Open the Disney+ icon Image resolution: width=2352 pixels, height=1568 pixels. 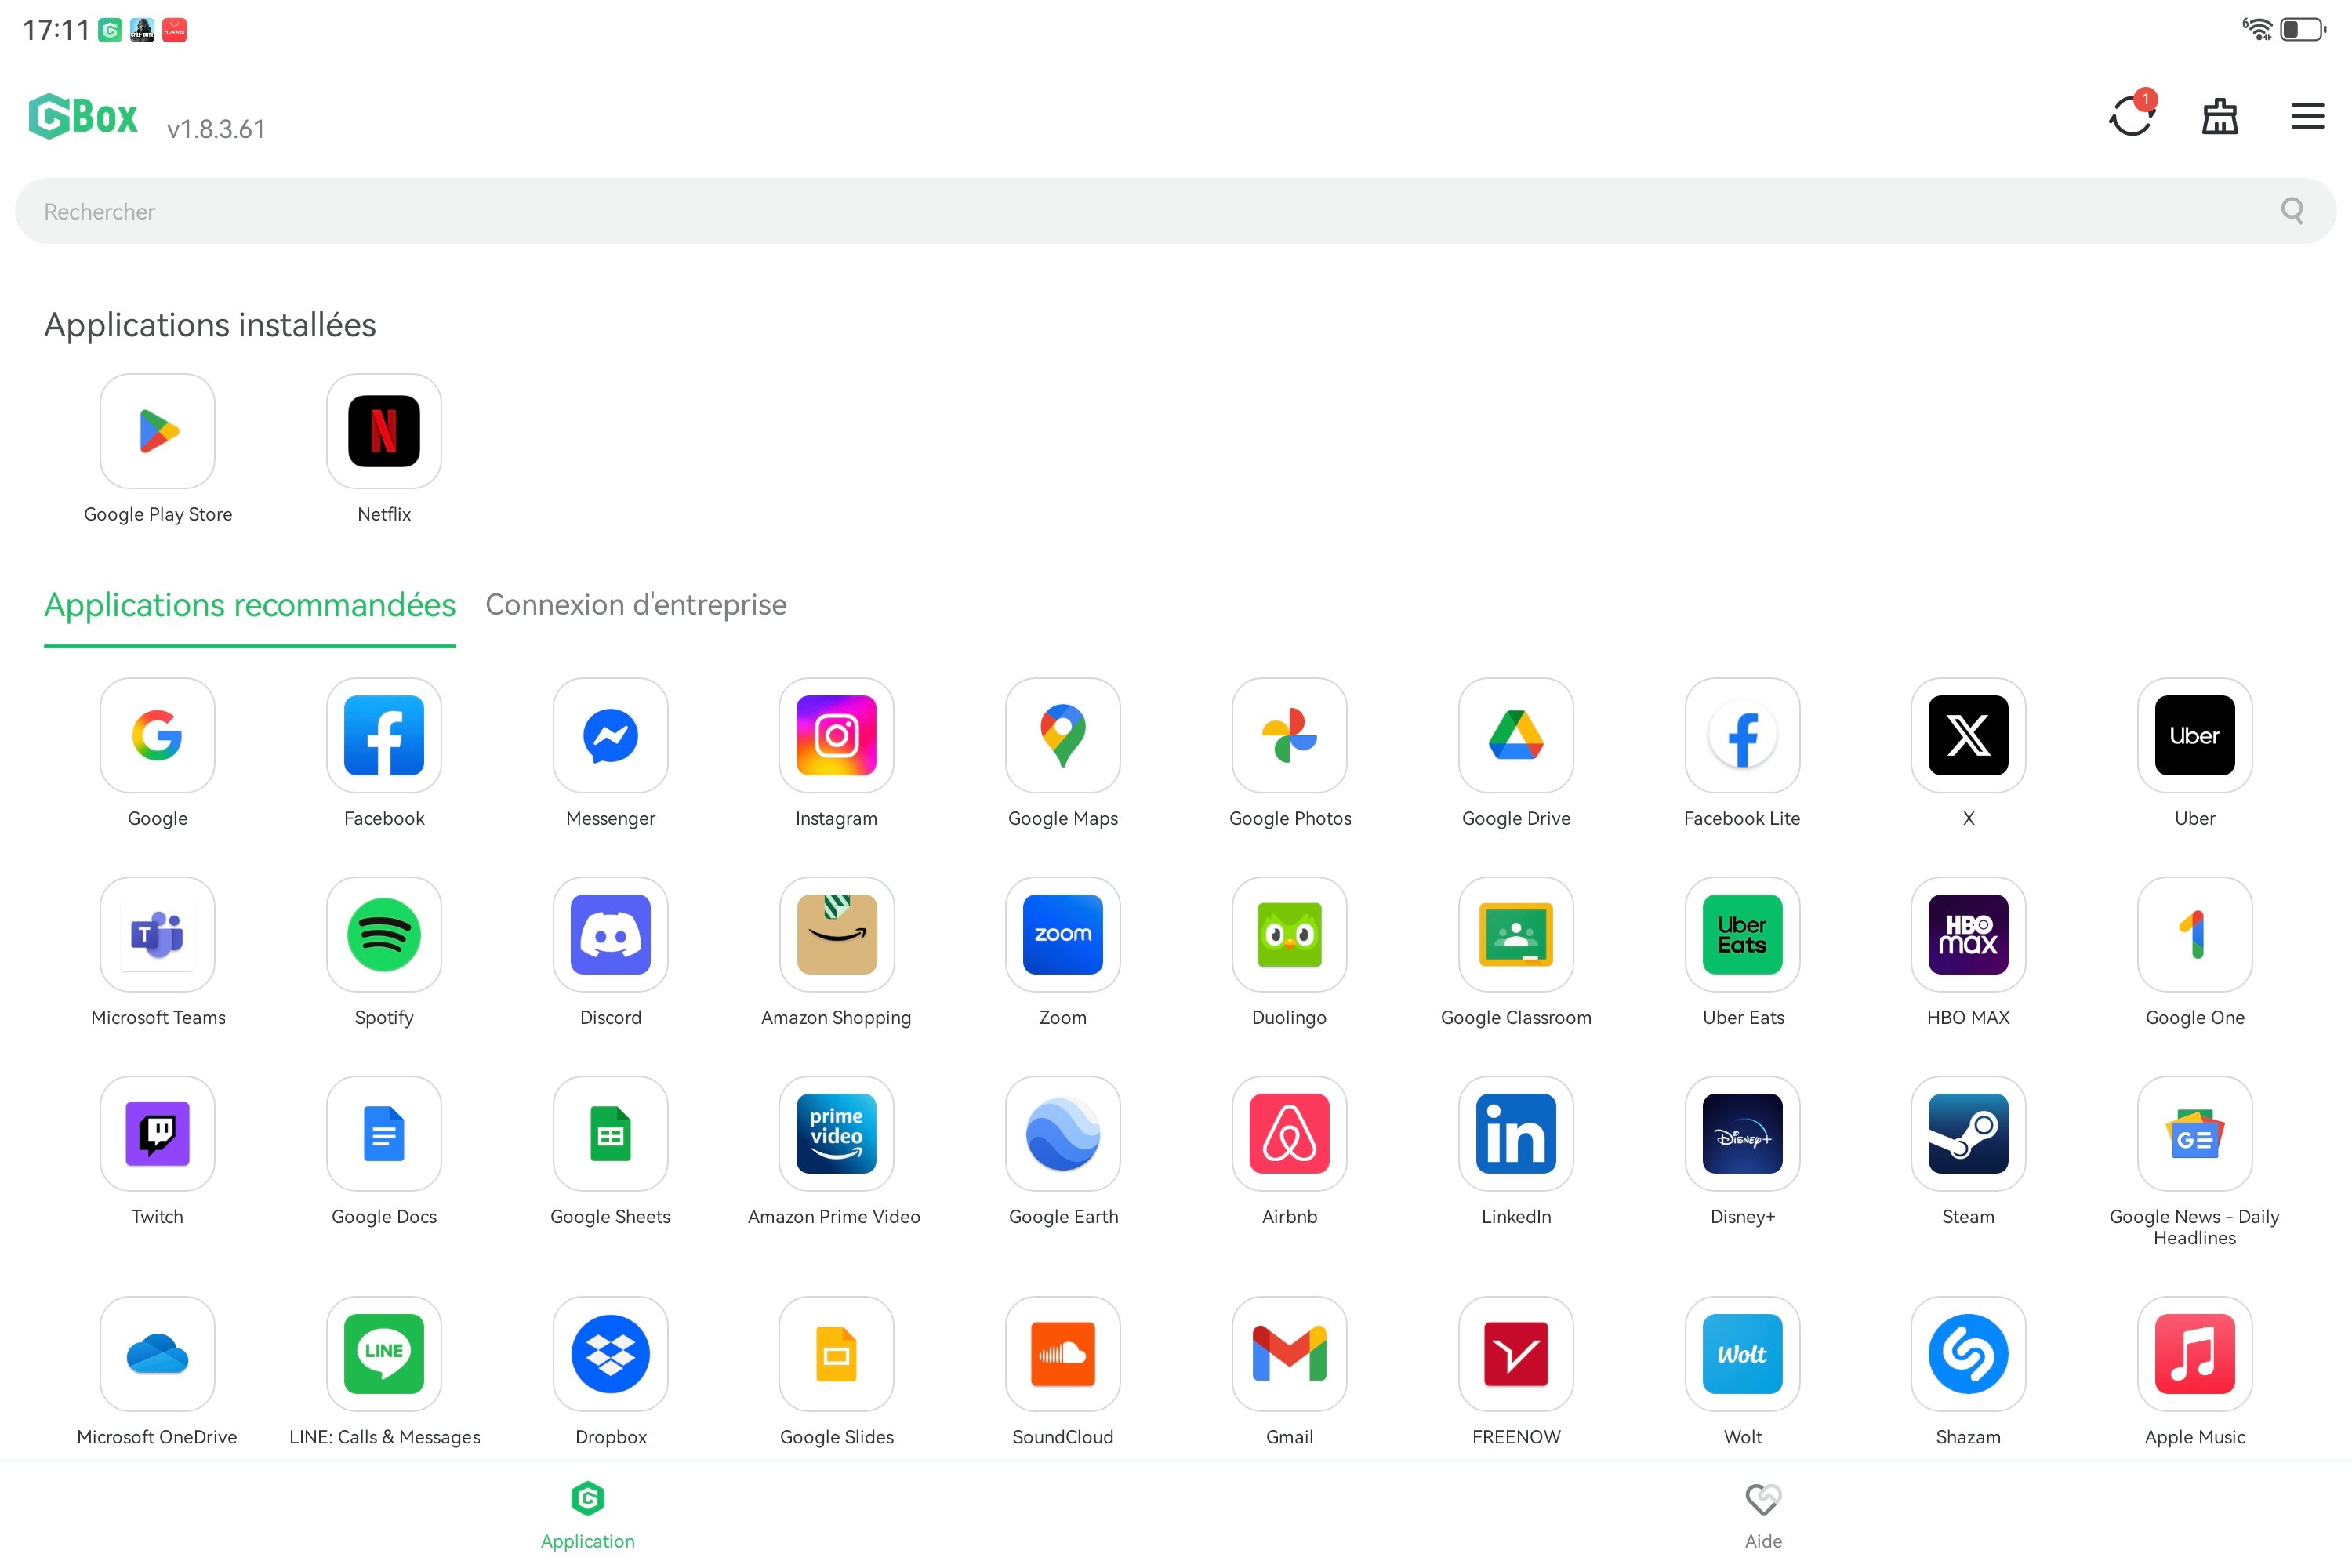click(1743, 1133)
